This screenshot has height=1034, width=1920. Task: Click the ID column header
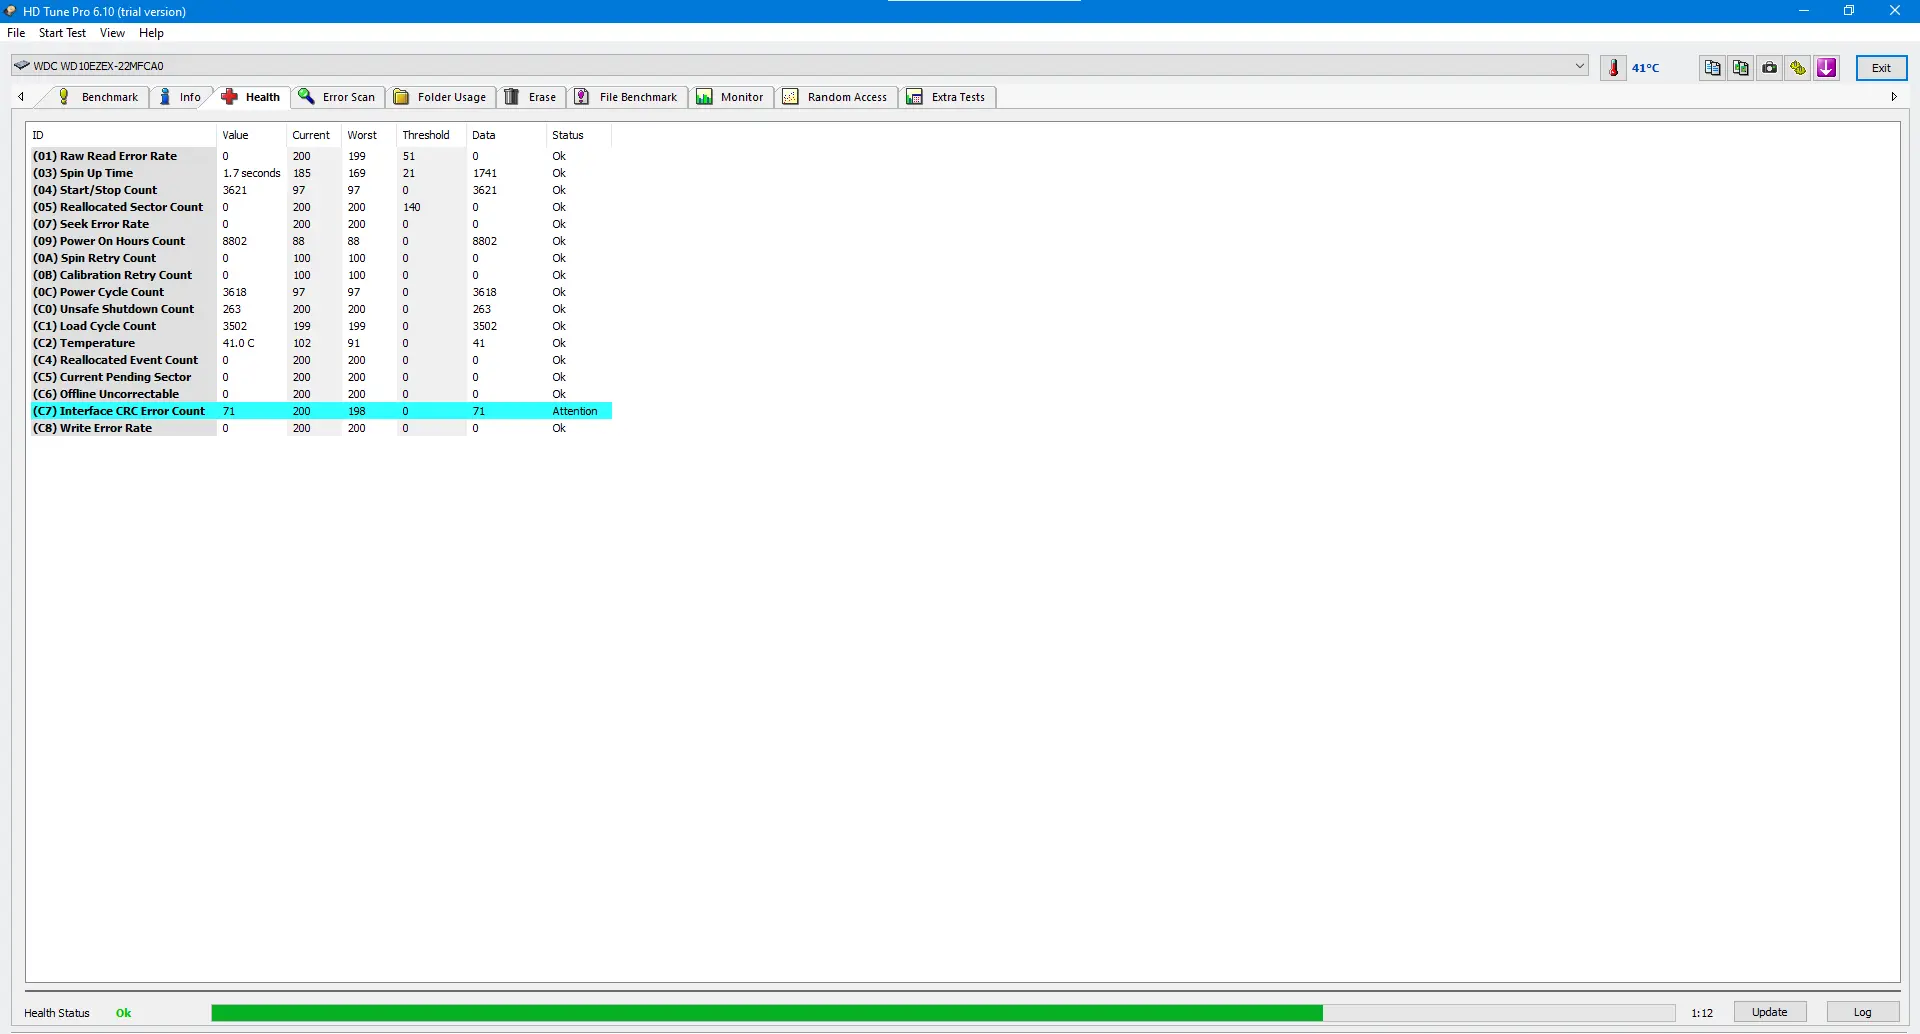(122, 135)
